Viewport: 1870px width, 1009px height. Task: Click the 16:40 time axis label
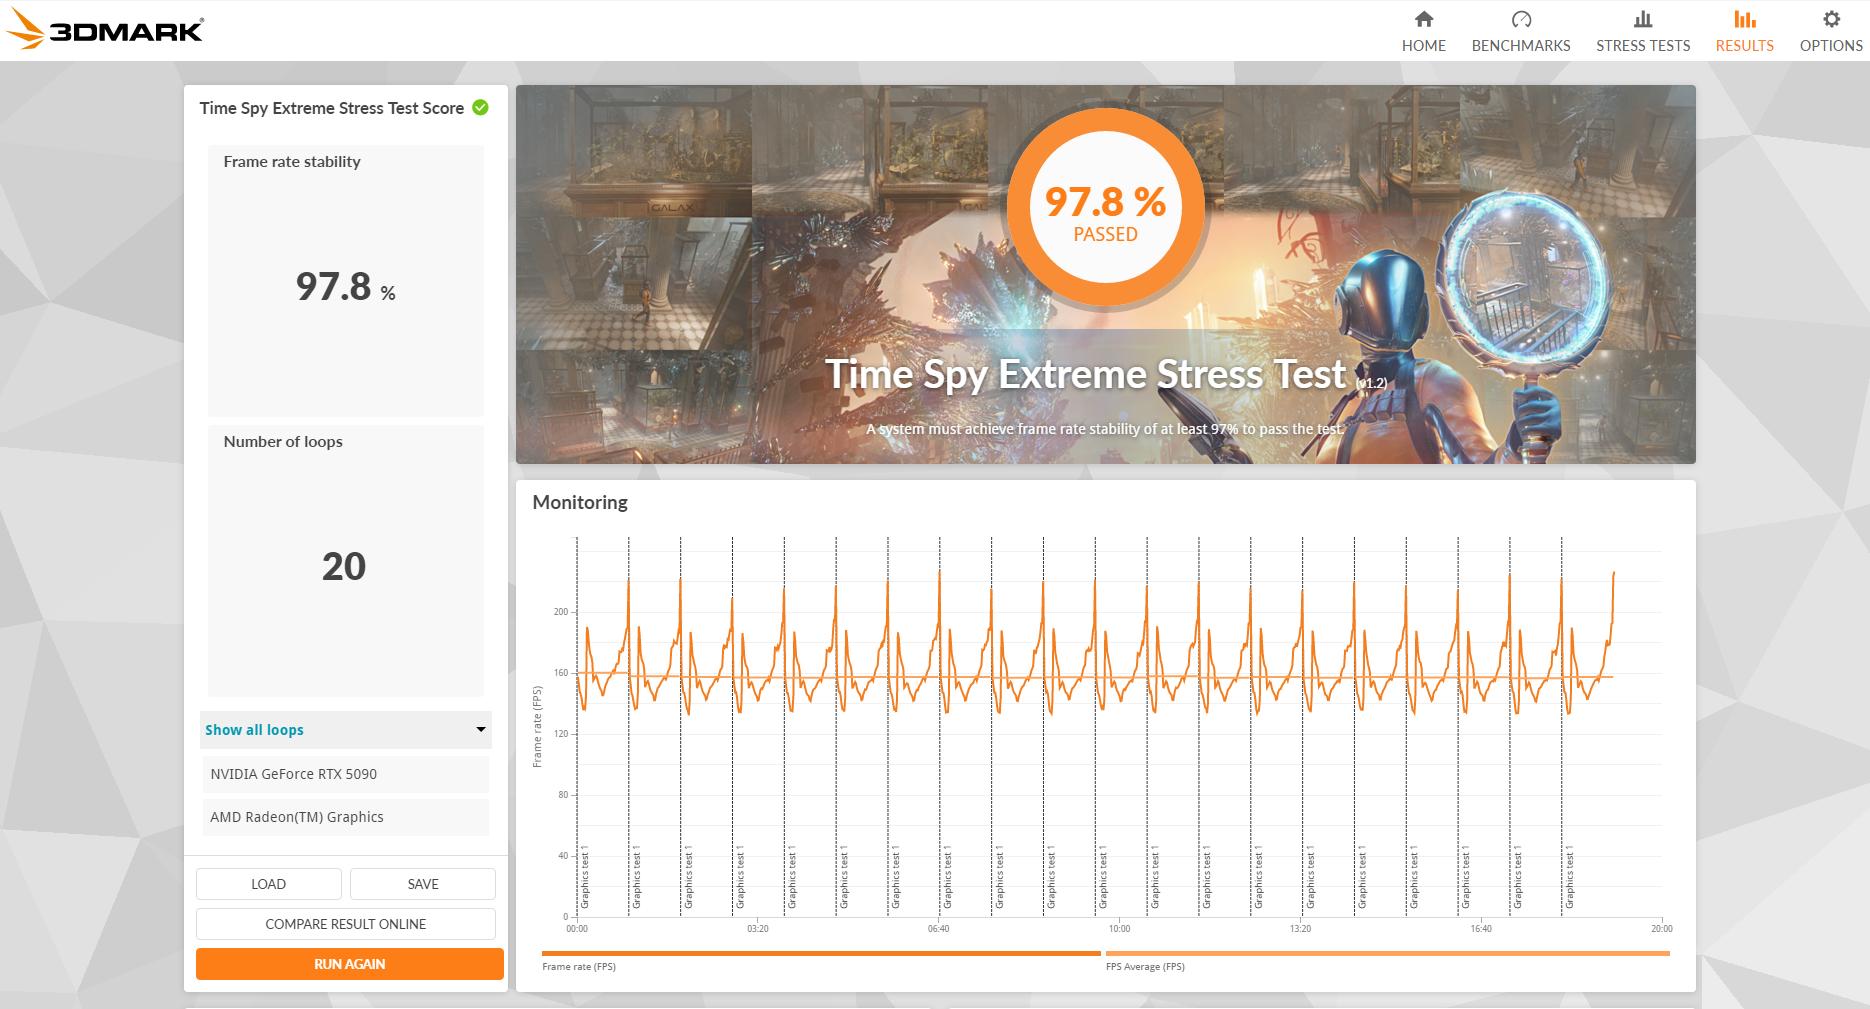point(1481,929)
